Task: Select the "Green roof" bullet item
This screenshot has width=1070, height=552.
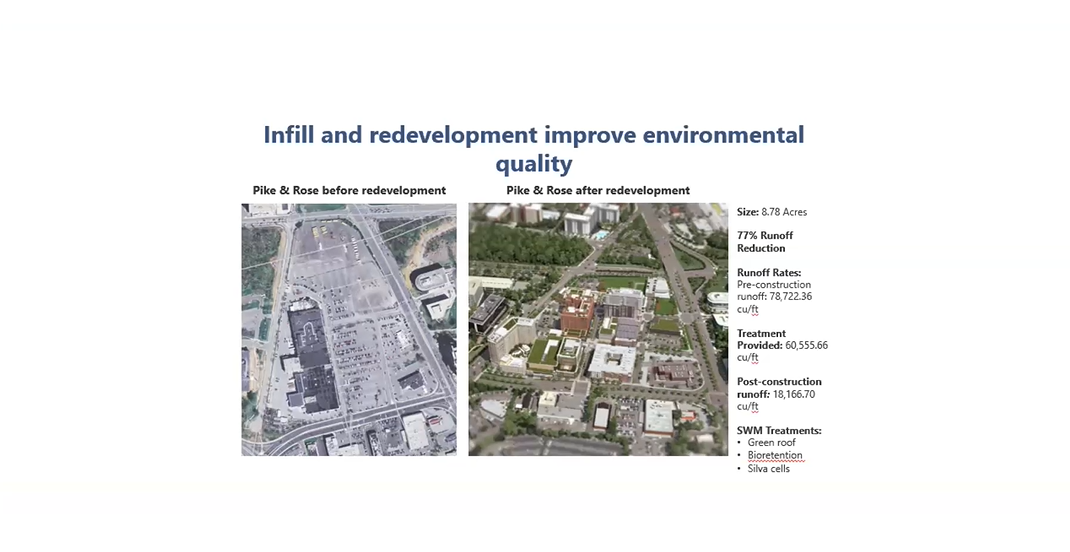Action: (772, 442)
